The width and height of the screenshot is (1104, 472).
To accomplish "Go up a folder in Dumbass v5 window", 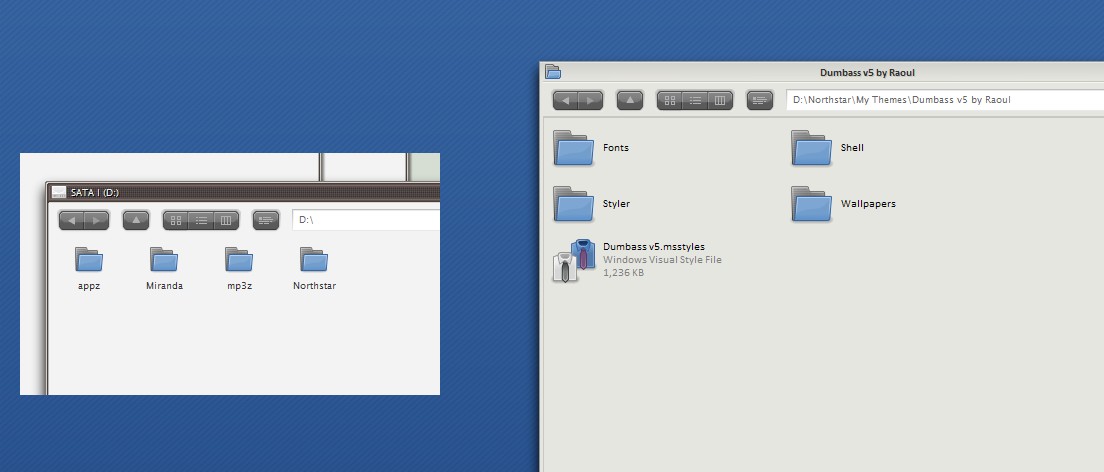I will tap(630, 100).
